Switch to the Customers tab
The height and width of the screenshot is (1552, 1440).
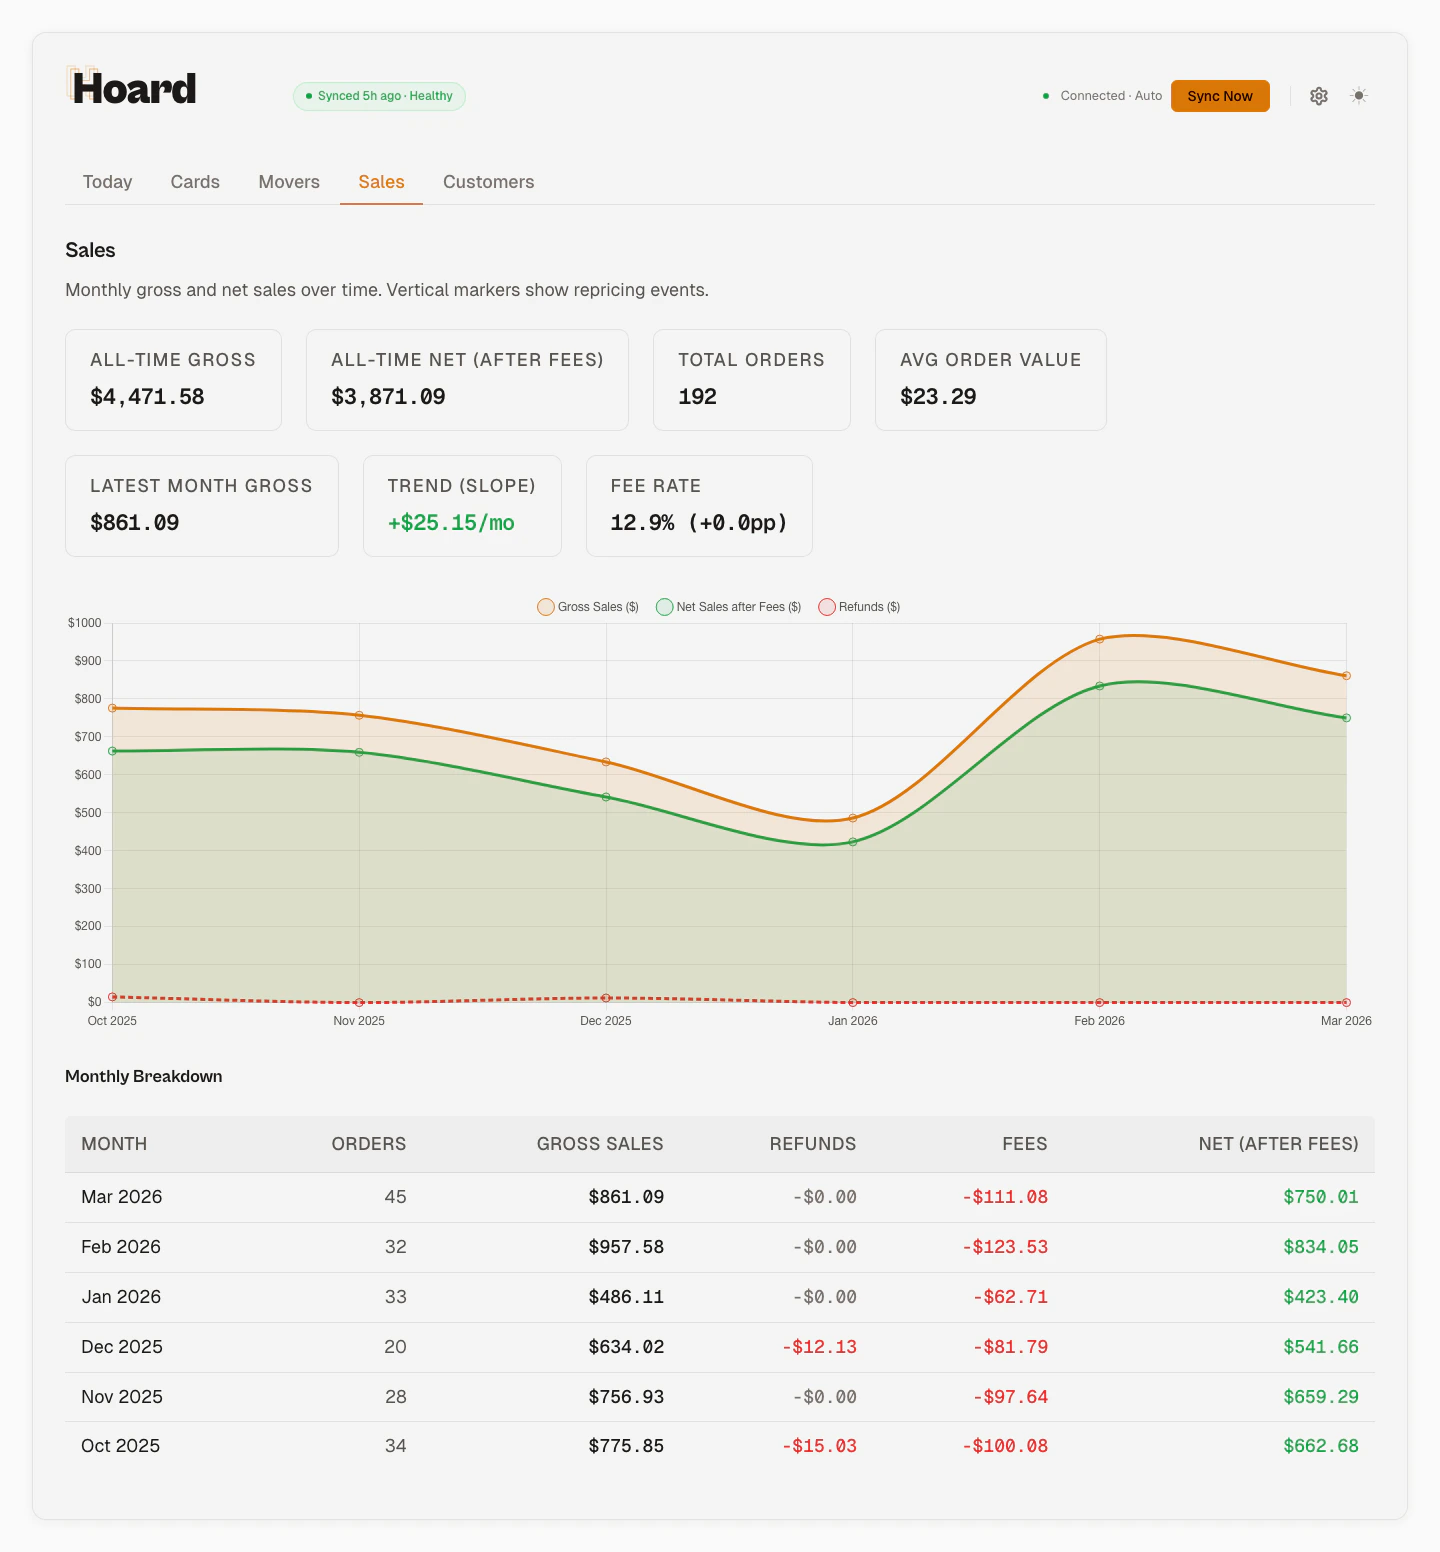[x=488, y=182]
